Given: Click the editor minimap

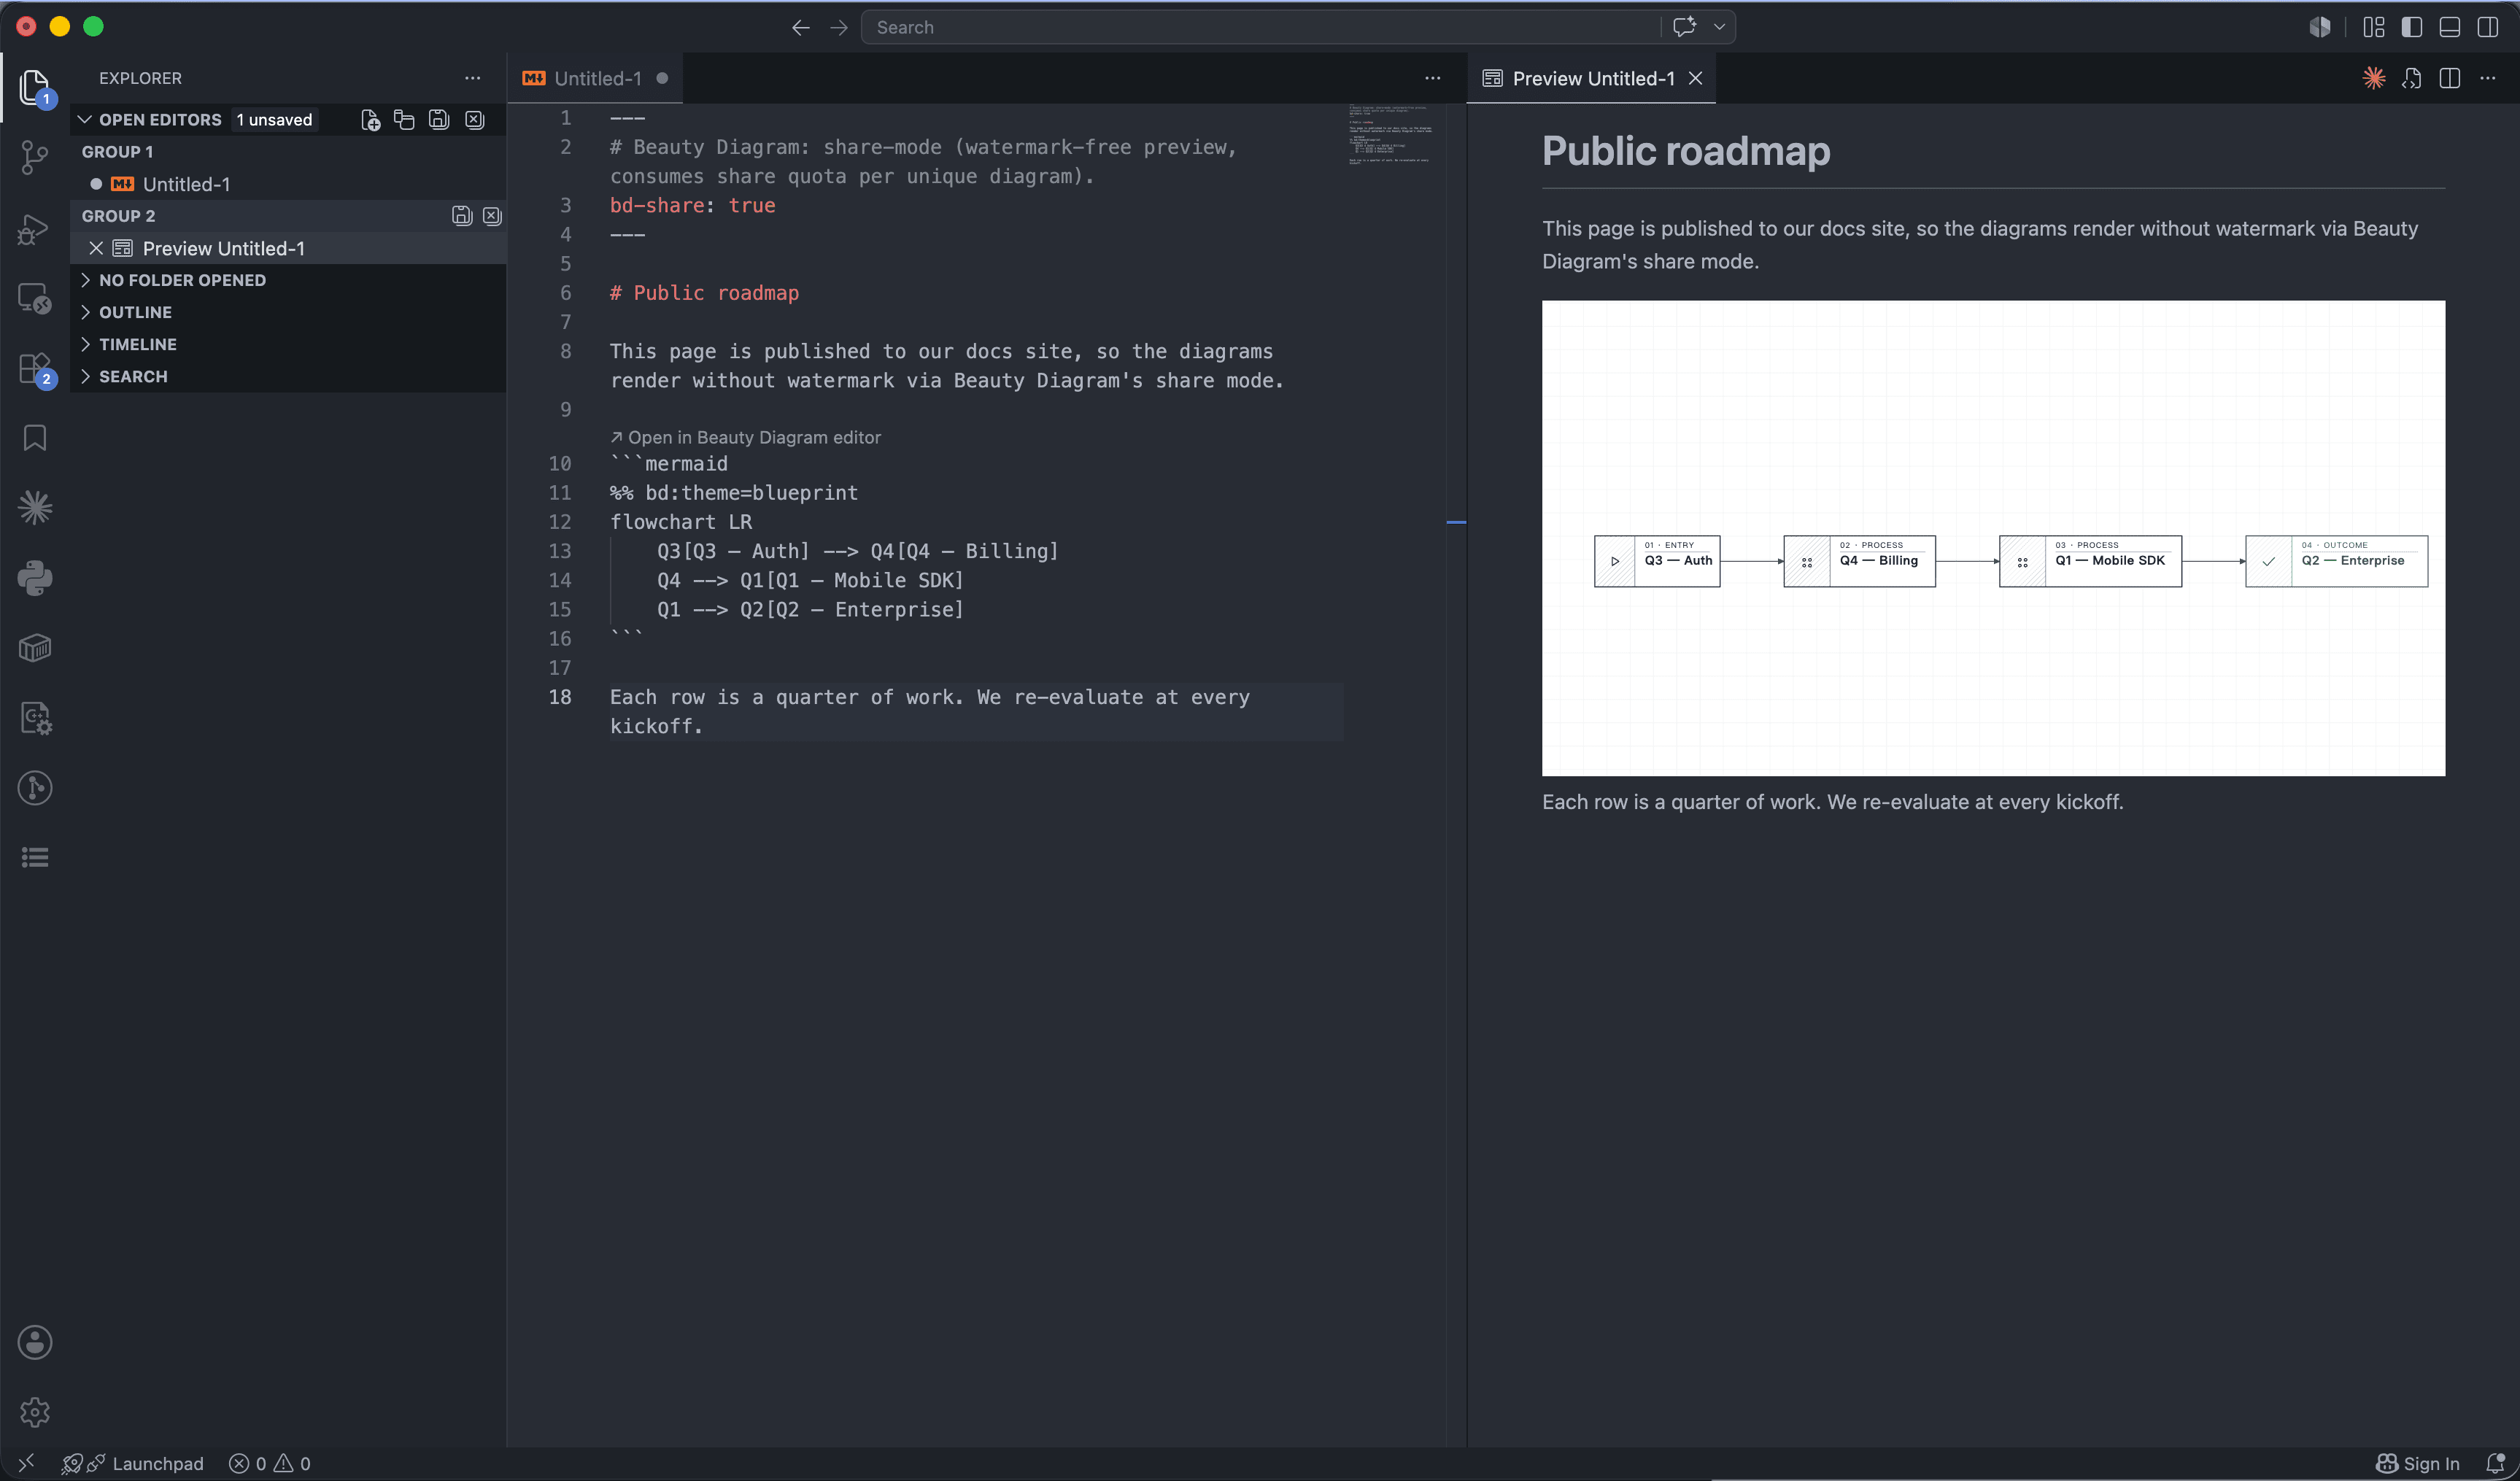Looking at the screenshot, I should [x=1393, y=134].
